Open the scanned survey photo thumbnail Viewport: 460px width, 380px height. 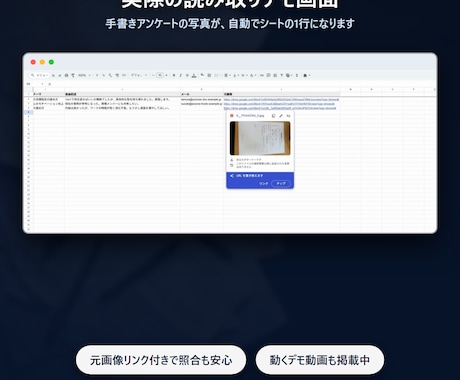(260, 138)
